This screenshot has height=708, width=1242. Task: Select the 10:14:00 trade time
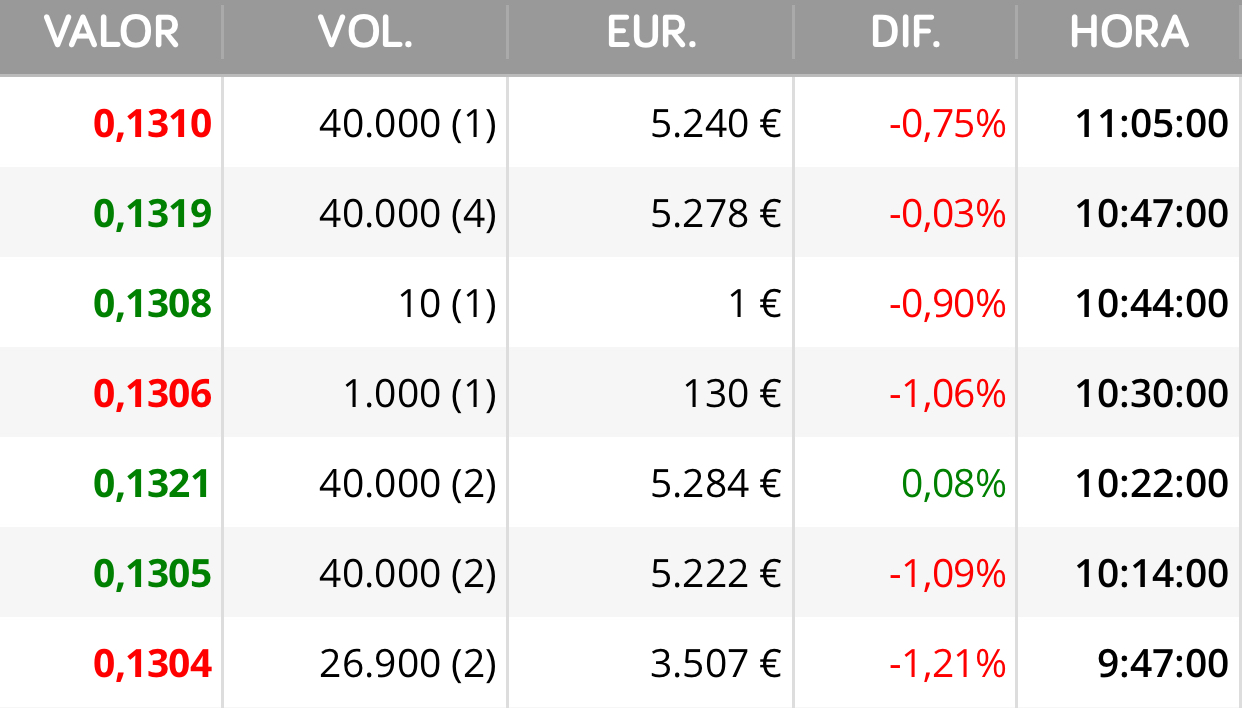coord(1152,574)
